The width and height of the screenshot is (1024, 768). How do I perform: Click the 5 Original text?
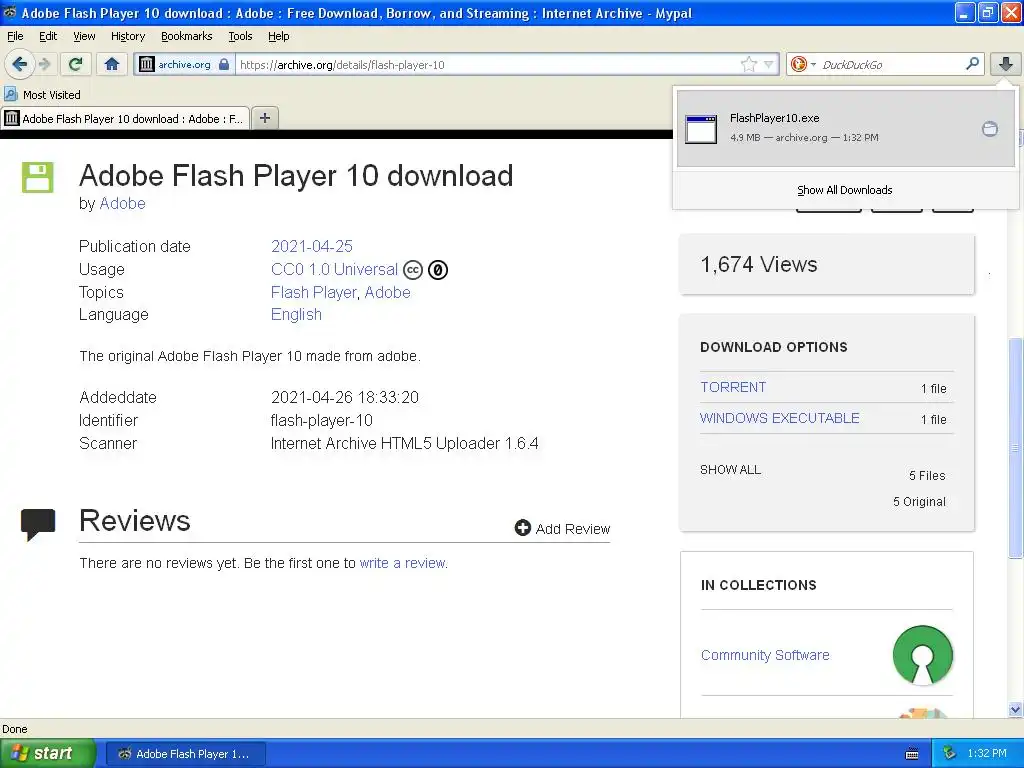(919, 502)
